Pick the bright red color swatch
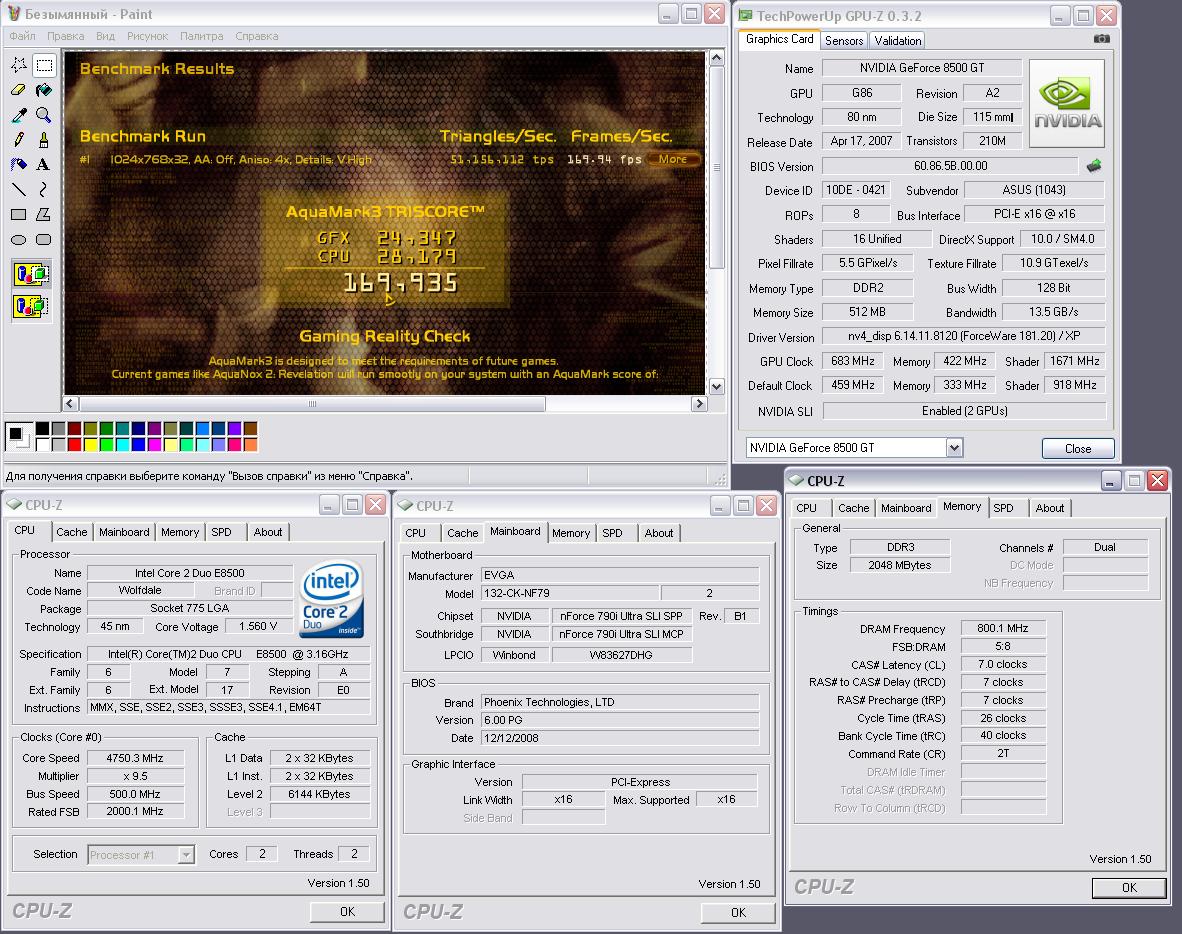This screenshot has width=1182, height=934. click(x=75, y=445)
